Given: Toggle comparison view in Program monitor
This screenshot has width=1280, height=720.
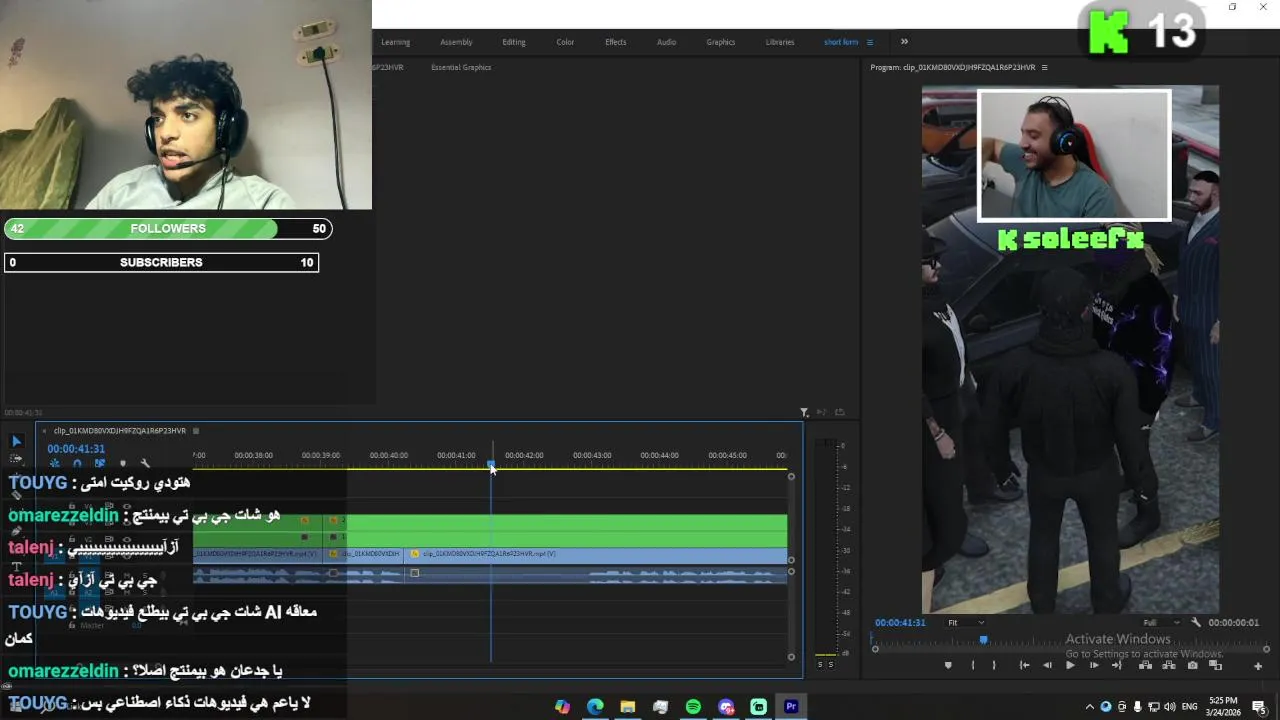Looking at the screenshot, I should (x=1215, y=665).
